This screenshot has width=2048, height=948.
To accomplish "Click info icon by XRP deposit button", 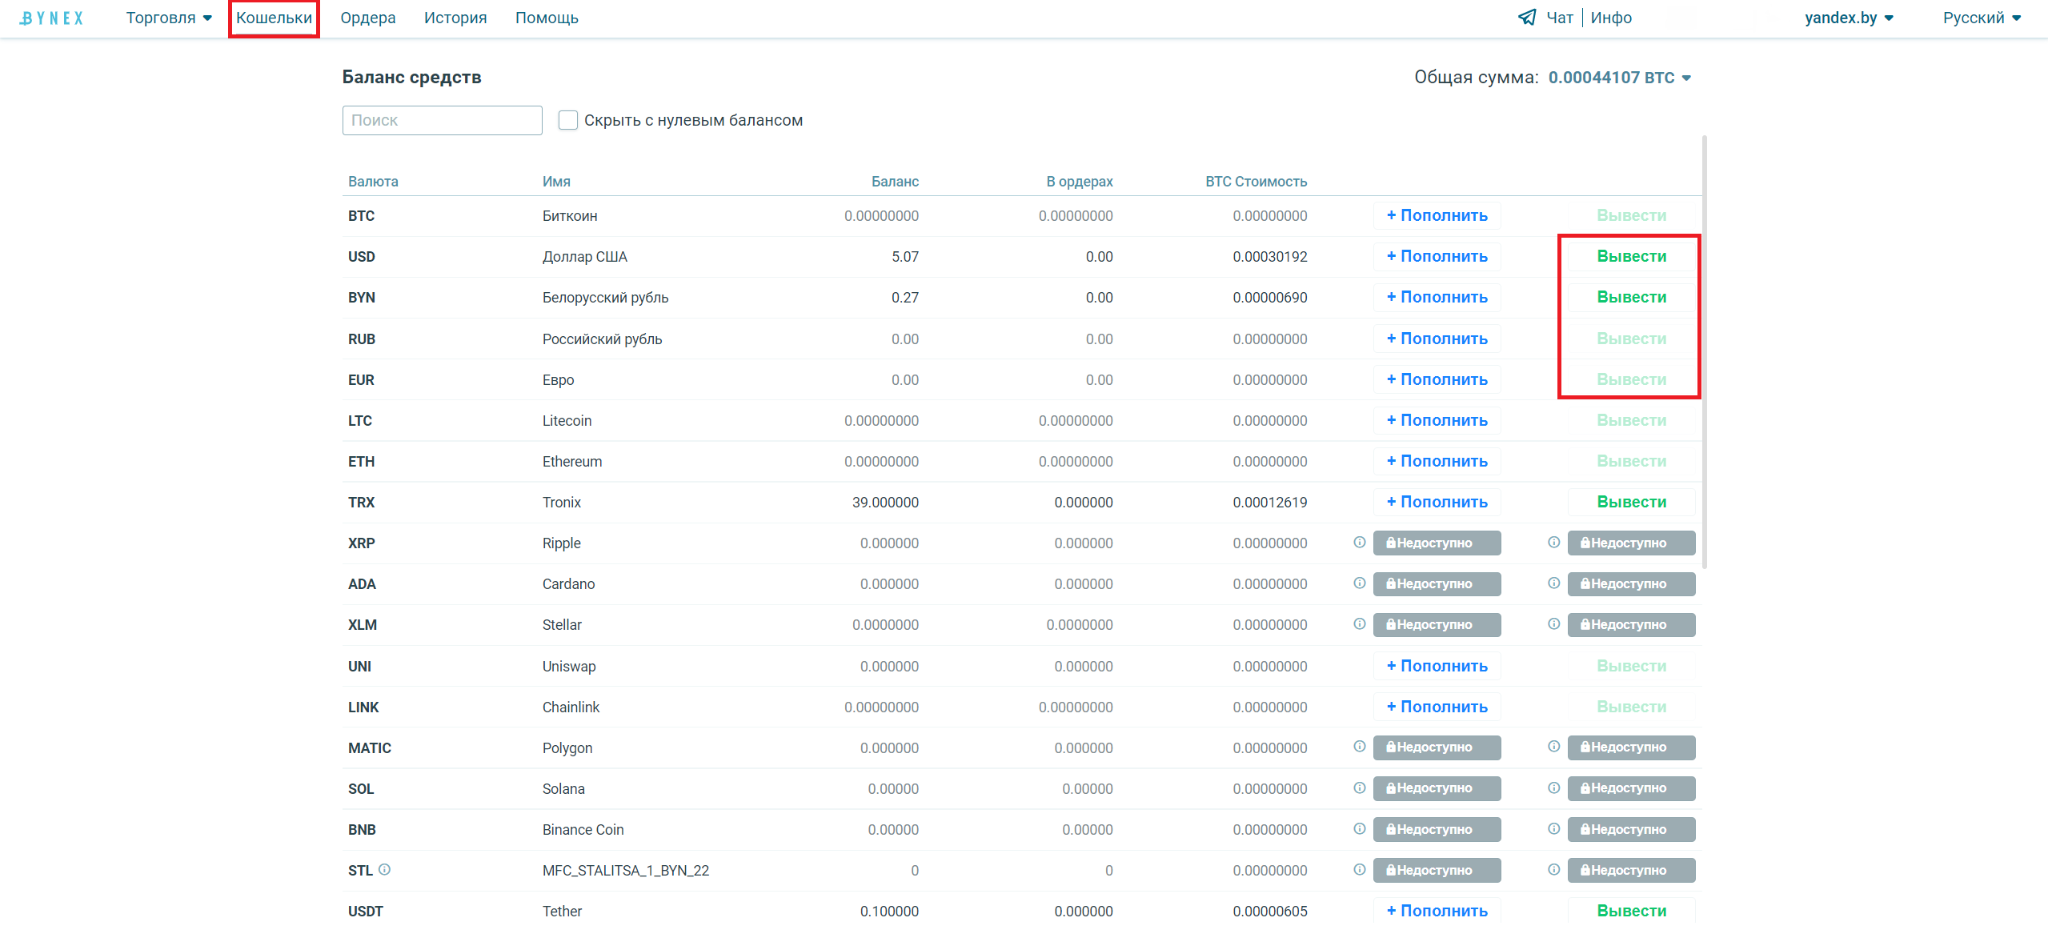I will tap(1359, 543).
